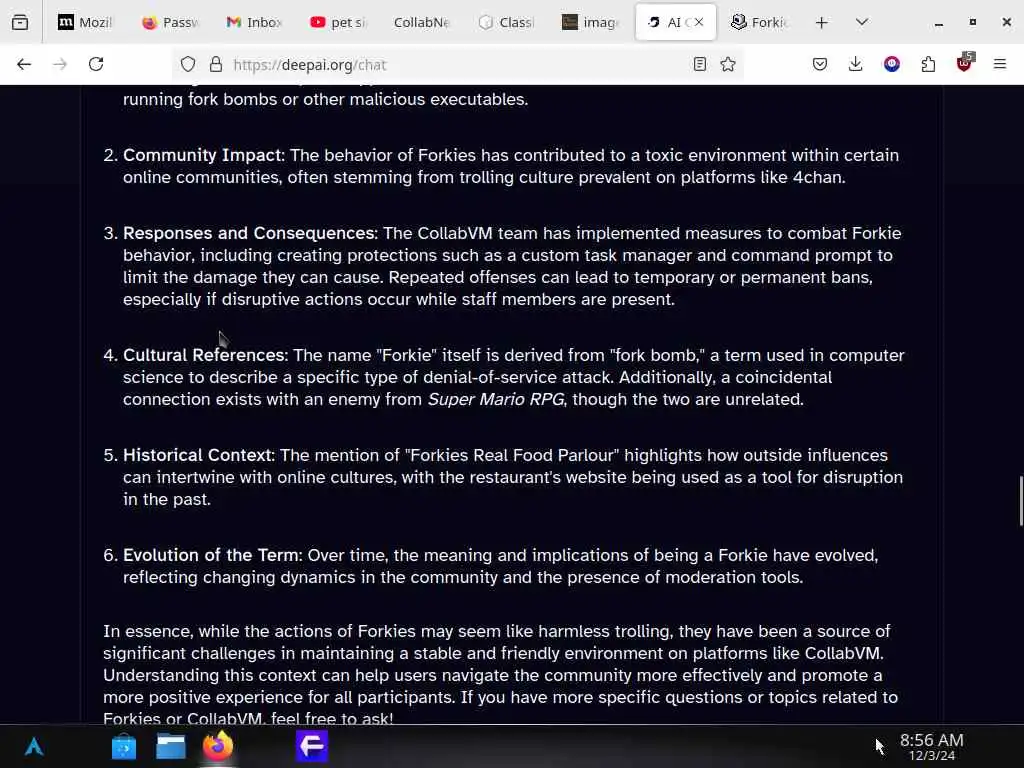
Task: Open tracking protection shield icon
Action: pos(188,65)
